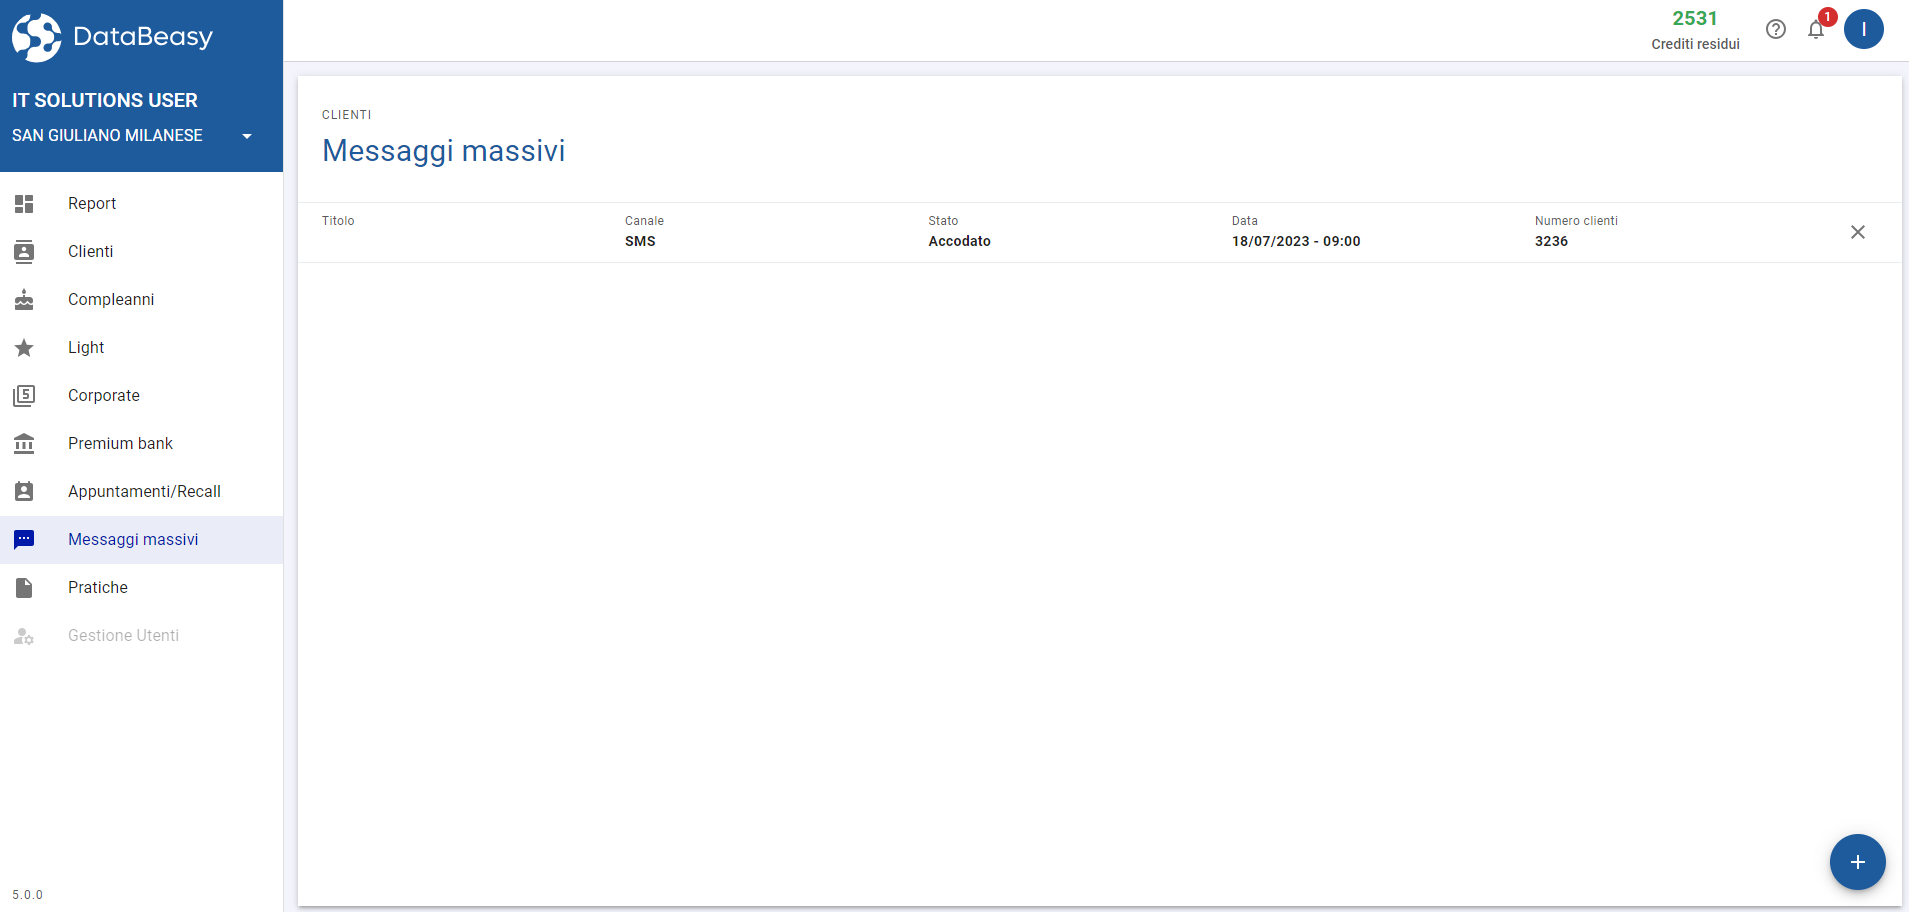Open the Pratiche section
The image size is (1909, 912).
pyautogui.click(x=98, y=588)
